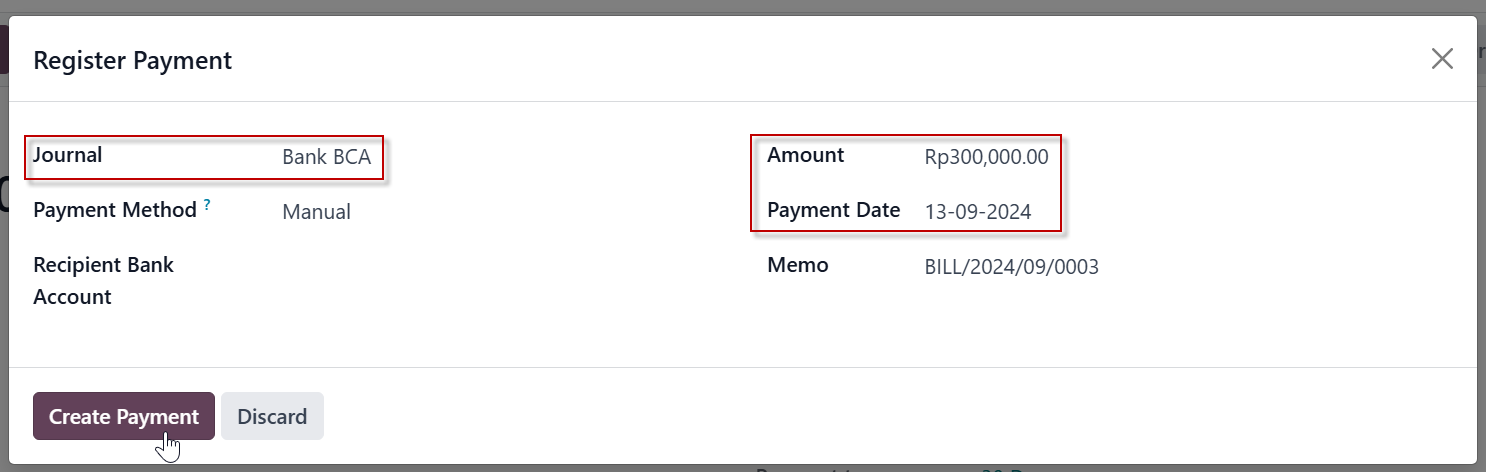Select the Memo field BILL/2024/09/0003

pos(1190,266)
